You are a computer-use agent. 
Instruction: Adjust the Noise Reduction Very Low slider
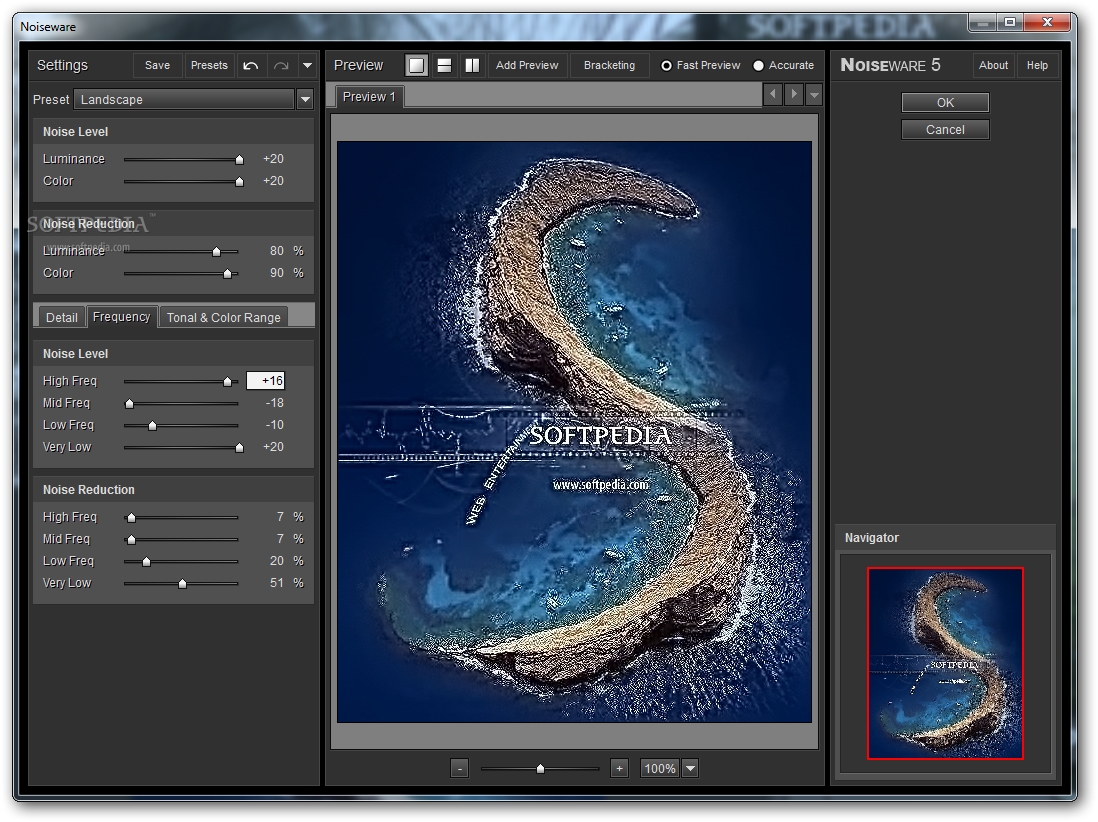point(183,584)
